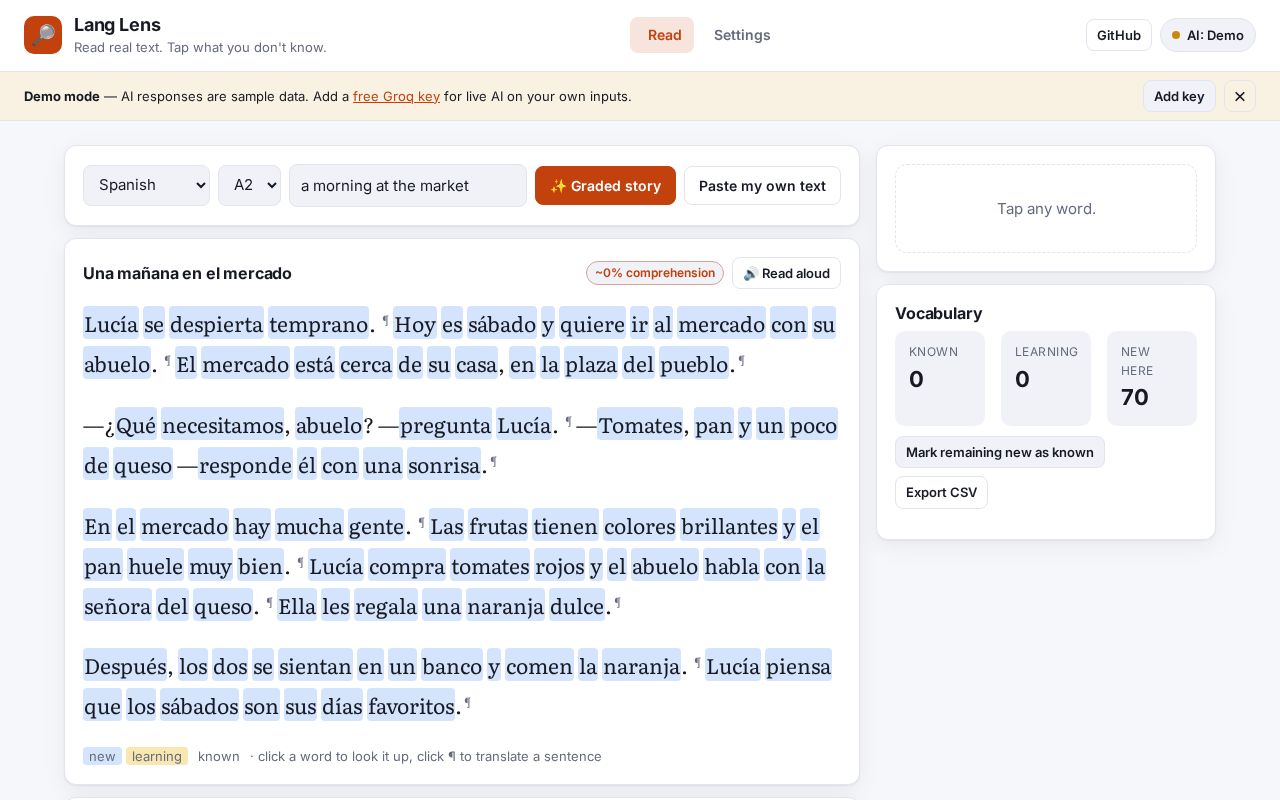Choose Paste my own text
1280x800 pixels.
[x=762, y=185]
